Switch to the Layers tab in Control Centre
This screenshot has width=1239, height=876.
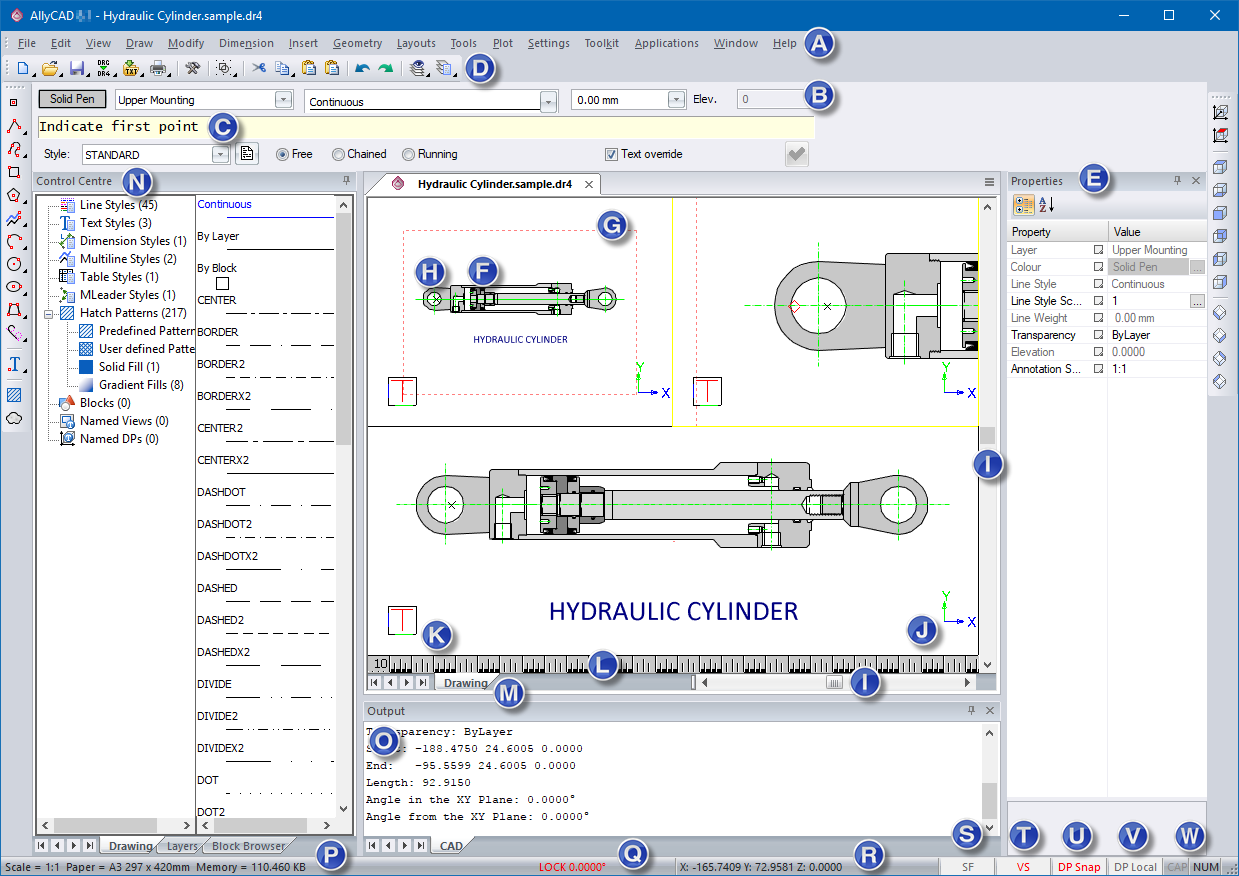[182, 846]
